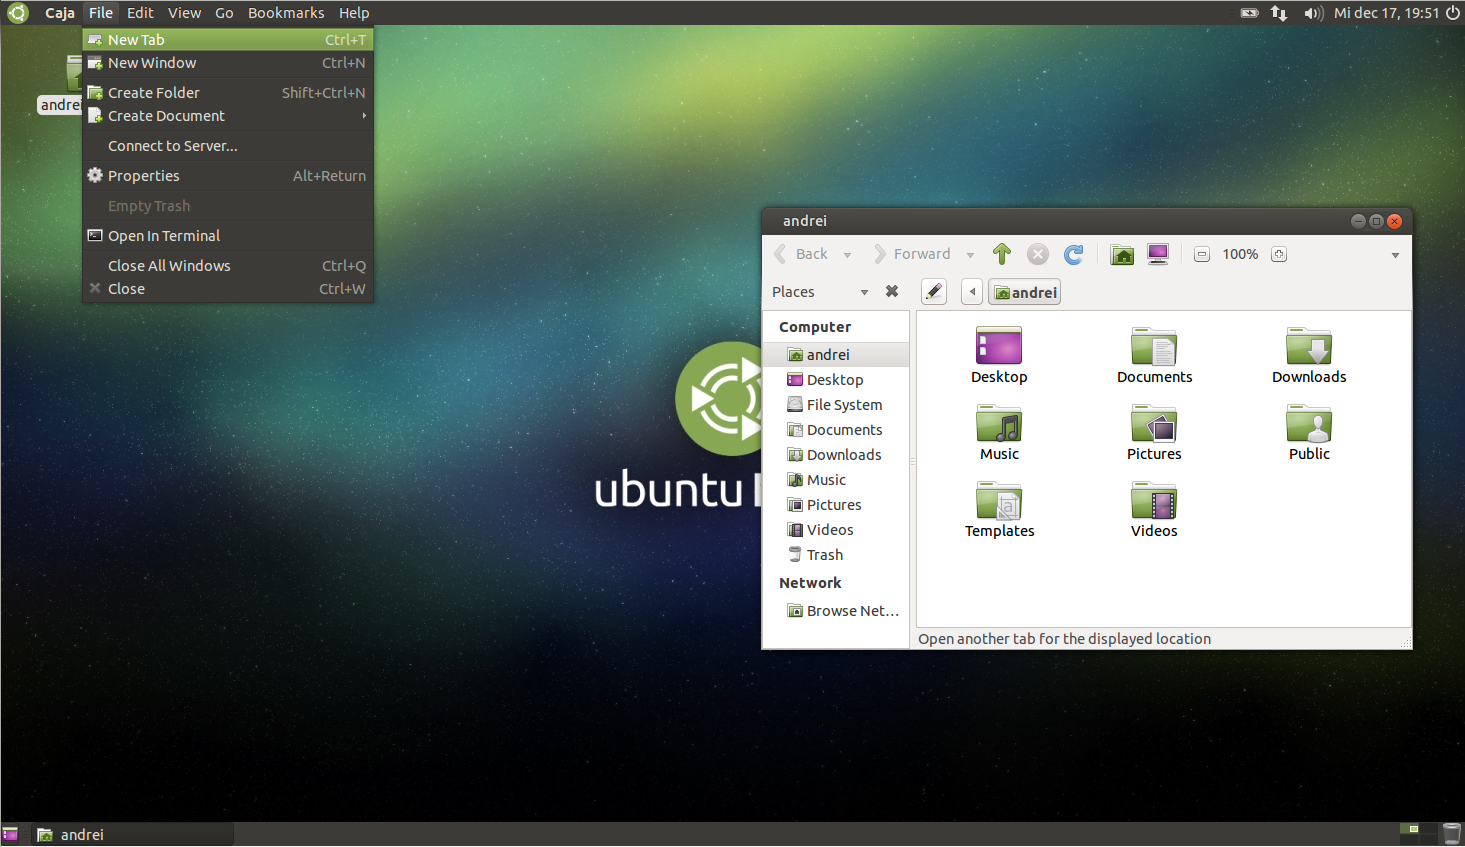Screen dimensions: 1465x847
Task: Click the Stop loading icon
Action: tap(1037, 253)
